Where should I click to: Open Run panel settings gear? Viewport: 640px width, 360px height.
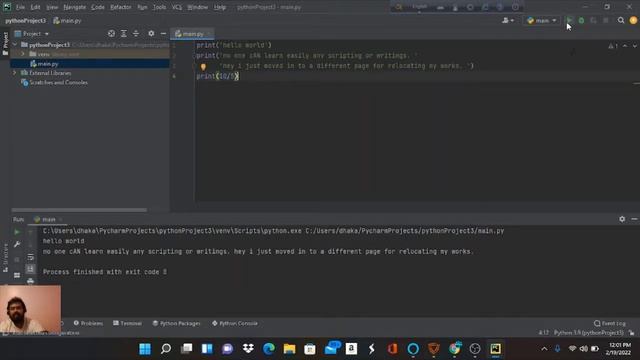[622, 219]
